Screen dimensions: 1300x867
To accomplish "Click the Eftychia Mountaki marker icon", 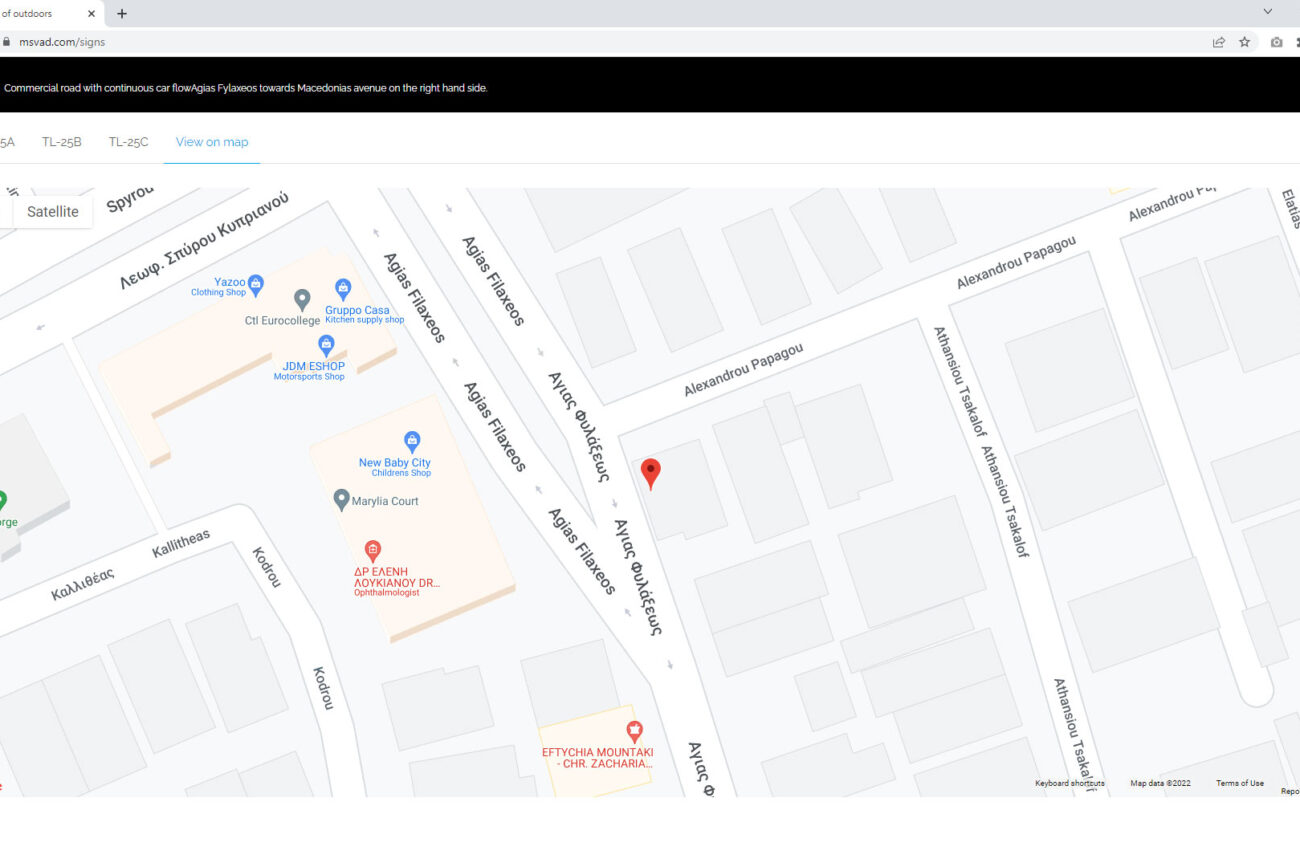I will coord(633,732).
